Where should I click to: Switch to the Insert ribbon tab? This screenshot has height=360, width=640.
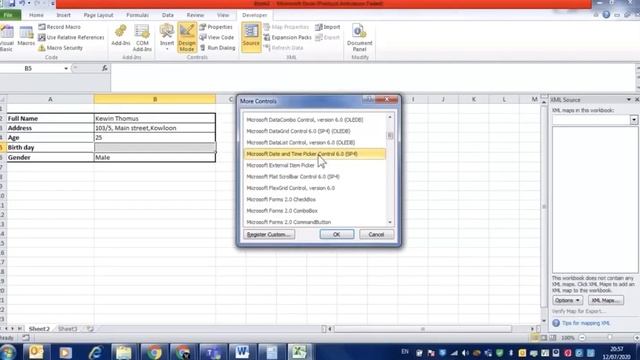pyautogui.click(x=63, y=15)
